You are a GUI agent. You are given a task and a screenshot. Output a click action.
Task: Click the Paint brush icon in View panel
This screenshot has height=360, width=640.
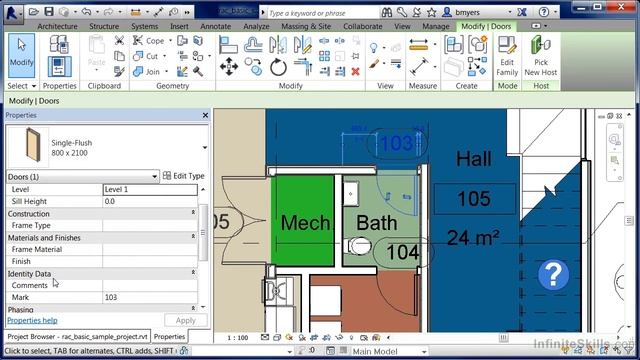(x=374, y=64)
